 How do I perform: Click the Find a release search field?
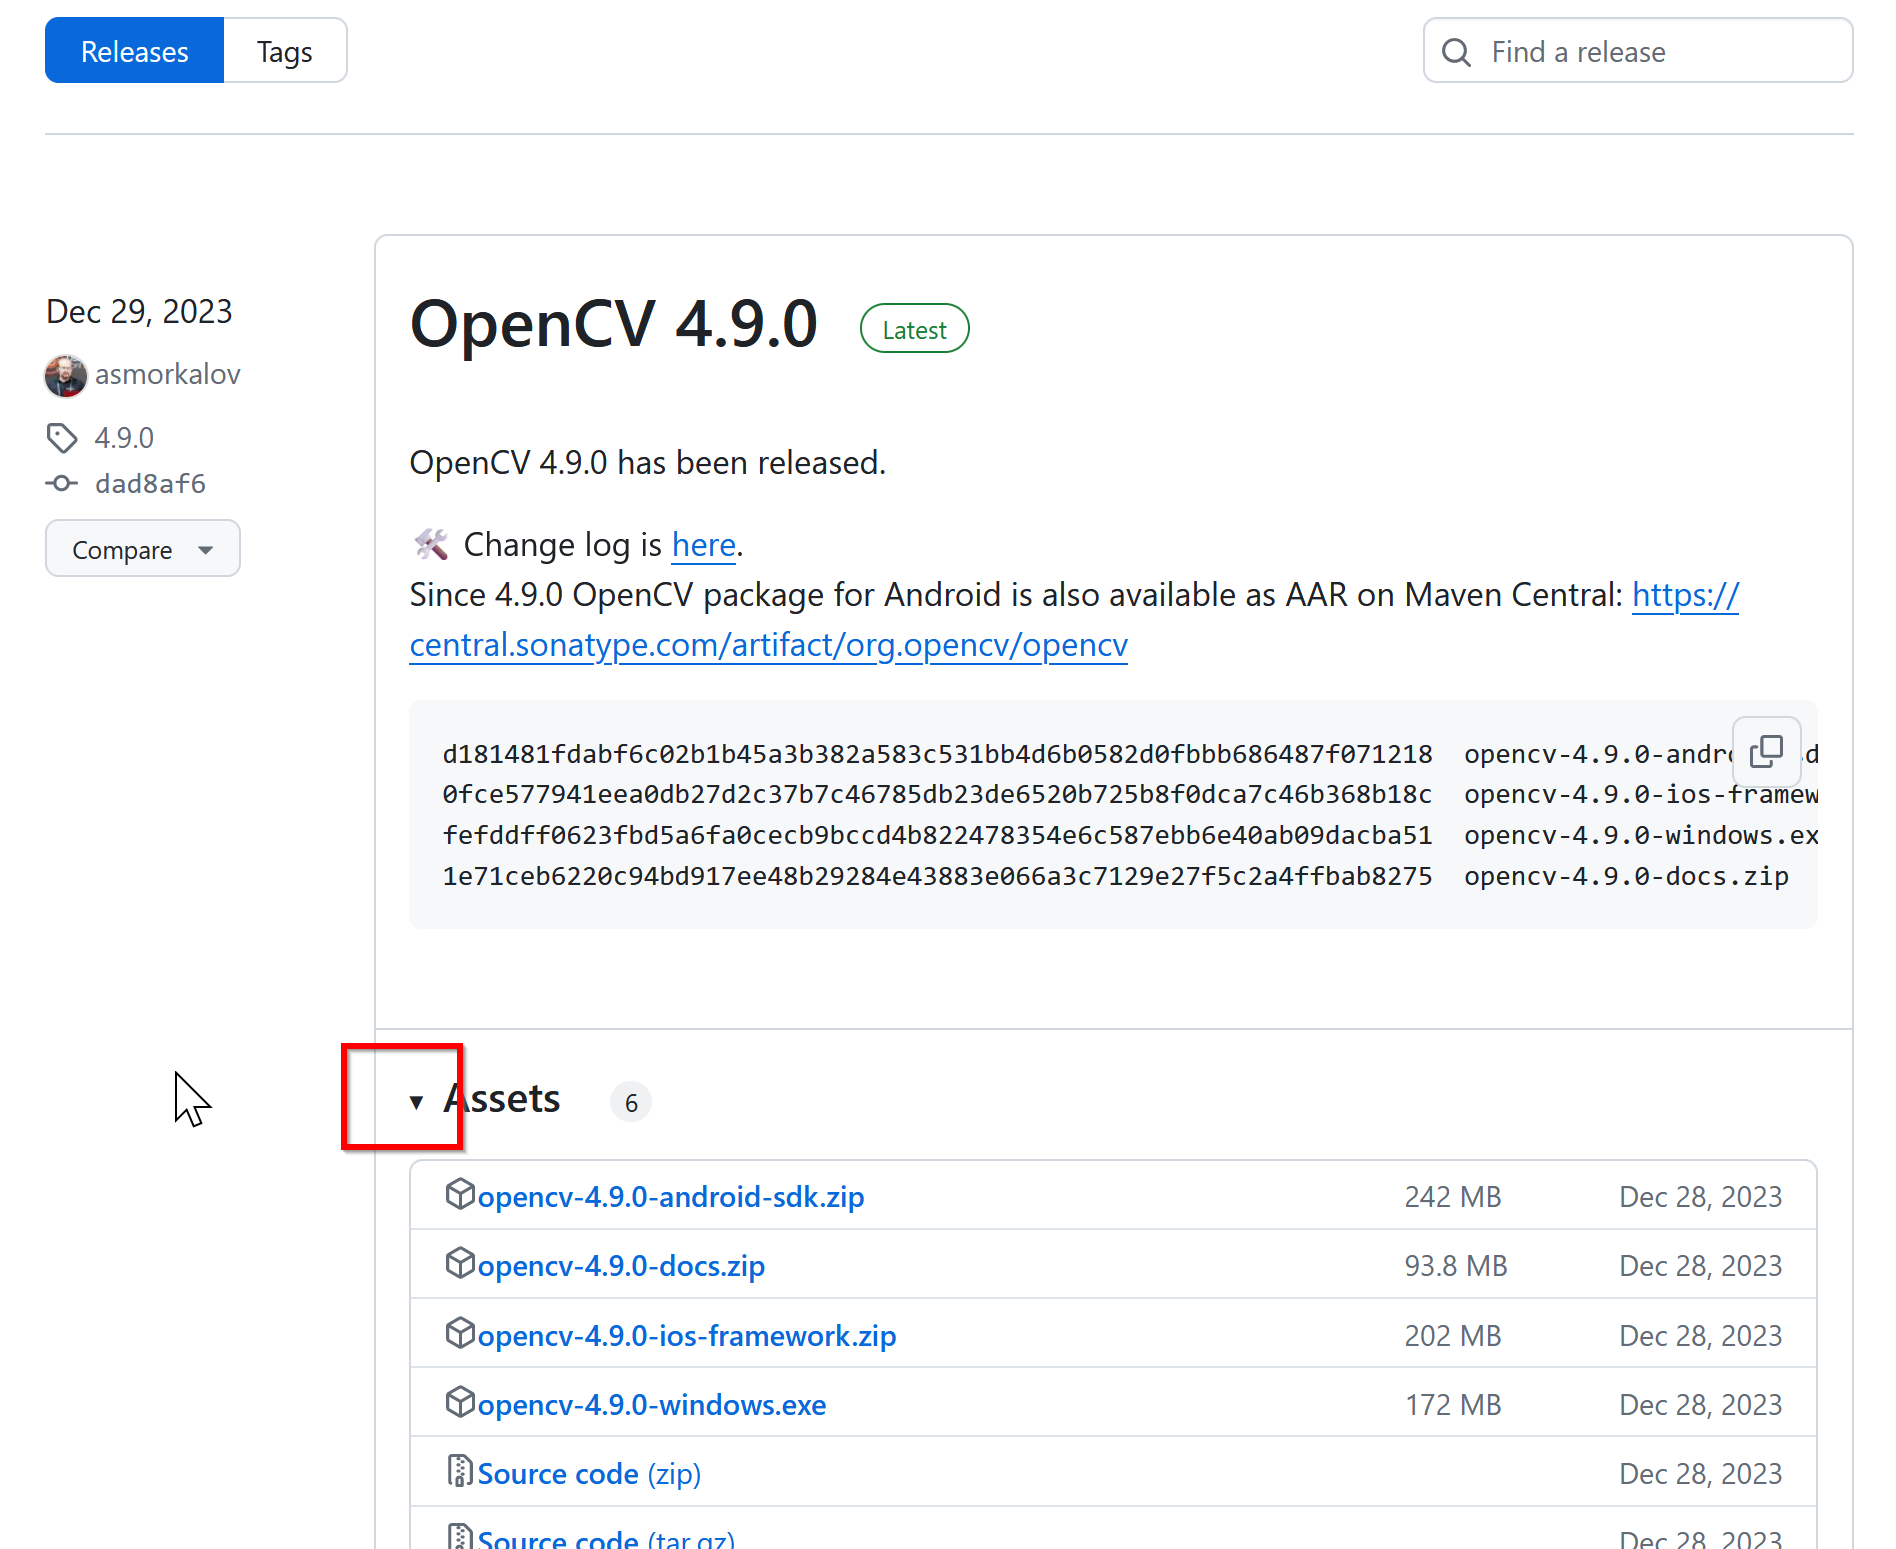[1638, 51]
